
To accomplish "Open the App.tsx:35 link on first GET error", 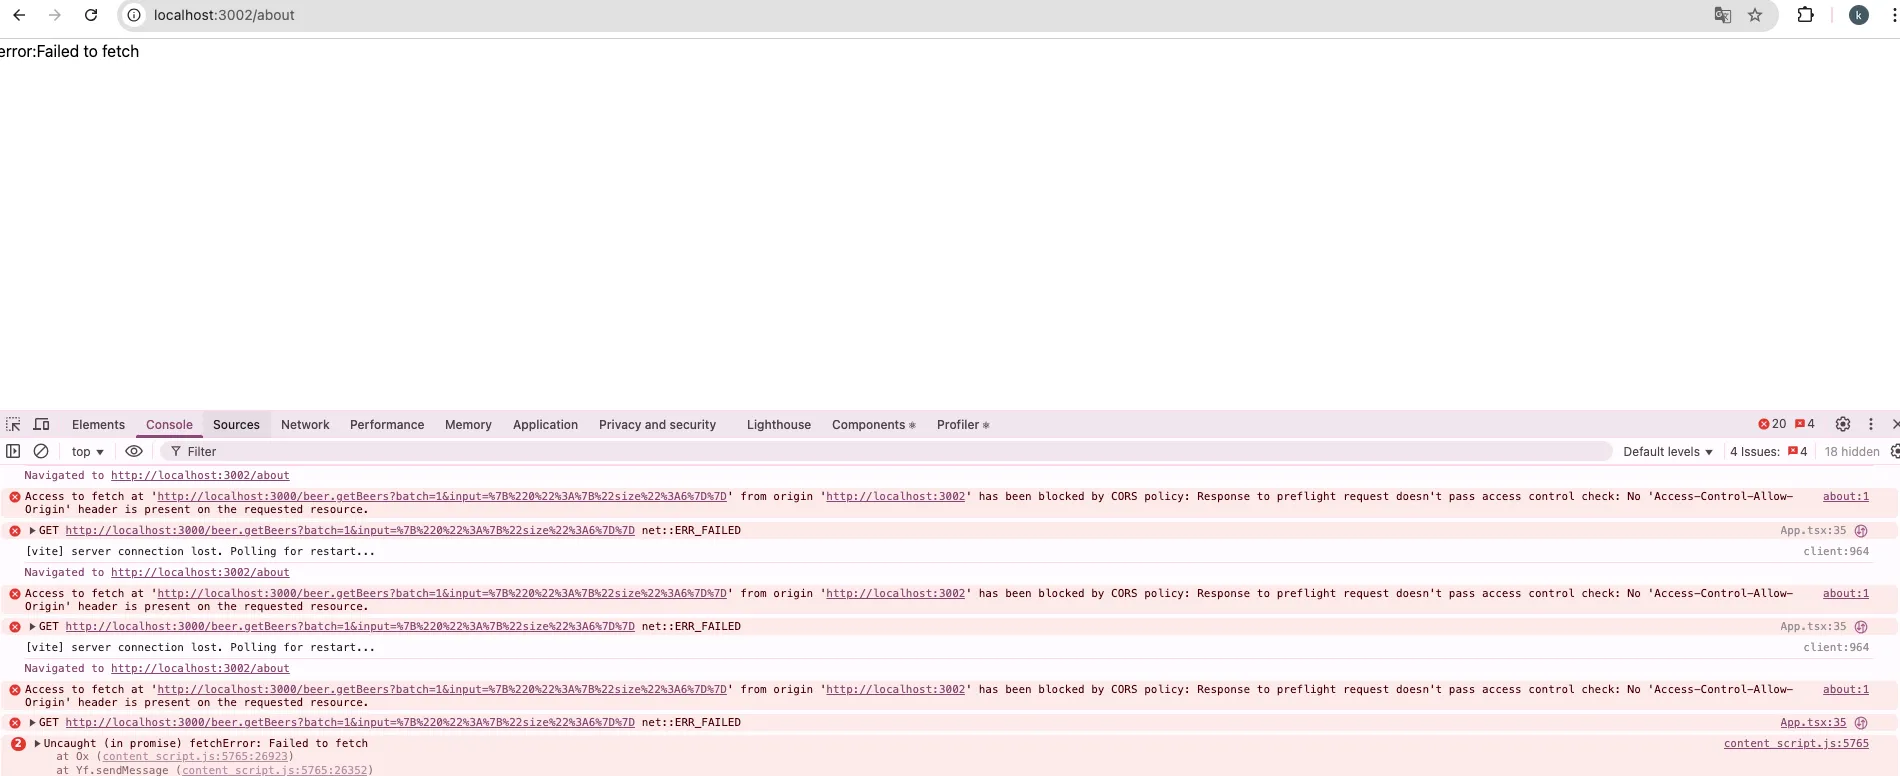I will pyautogui.click(x=1813, y=531).
